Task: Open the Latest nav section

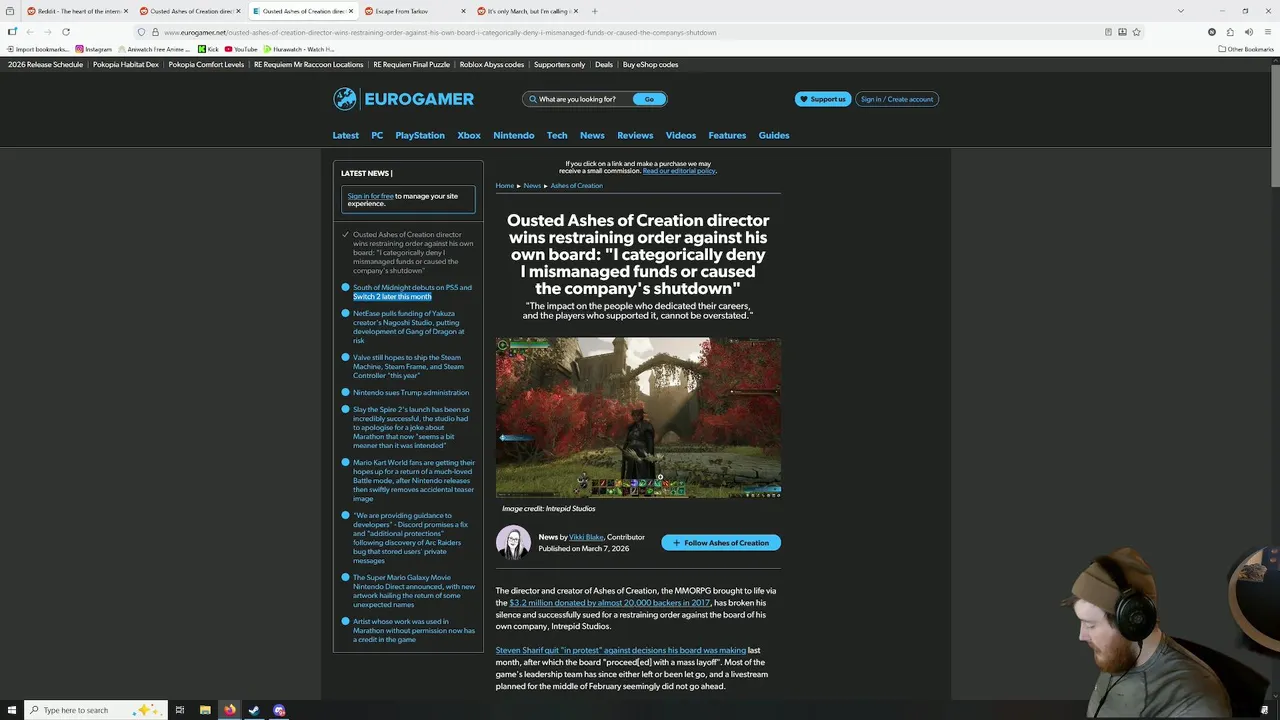Action: coord(345,135)
